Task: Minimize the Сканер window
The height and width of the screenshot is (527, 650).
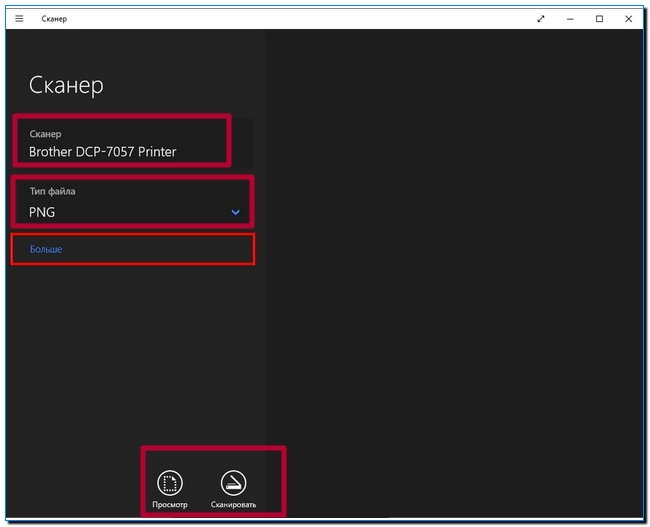Action: click(x=571, y=18)
